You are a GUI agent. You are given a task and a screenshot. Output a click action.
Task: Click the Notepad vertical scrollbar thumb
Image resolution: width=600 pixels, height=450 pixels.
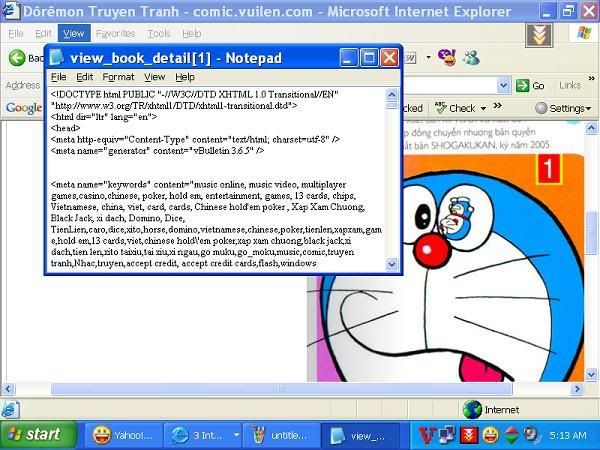coord(392,105)
